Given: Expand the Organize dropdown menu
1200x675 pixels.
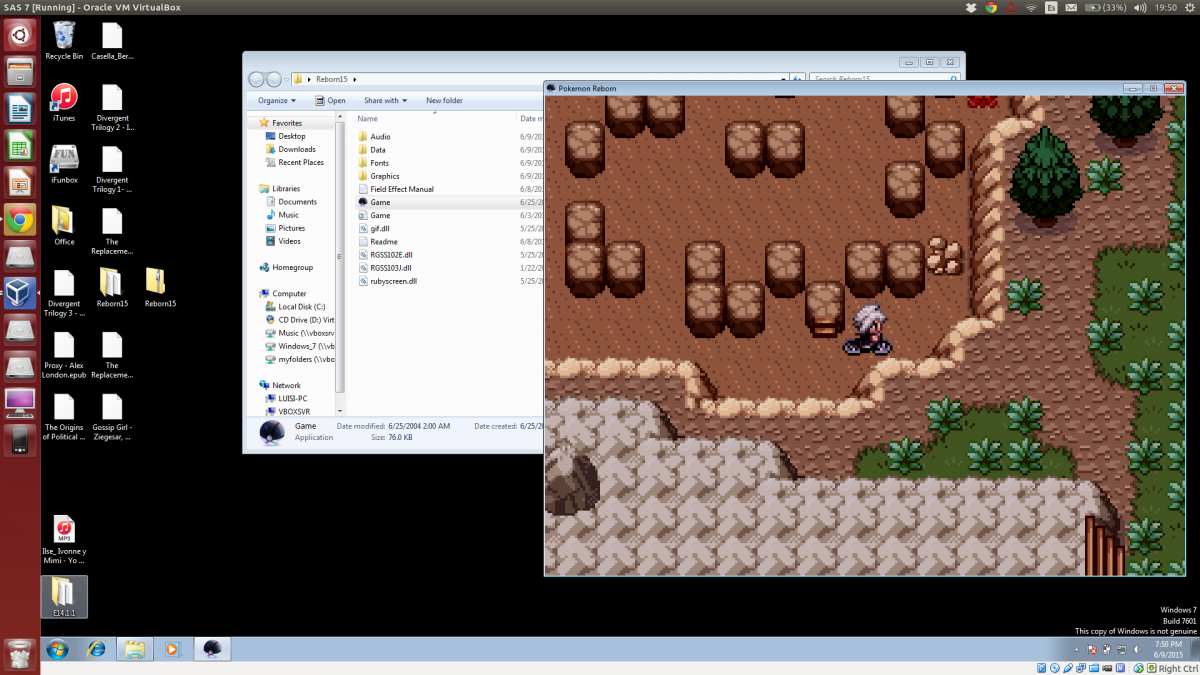Looking at the screenshot, I should point(276,100).
